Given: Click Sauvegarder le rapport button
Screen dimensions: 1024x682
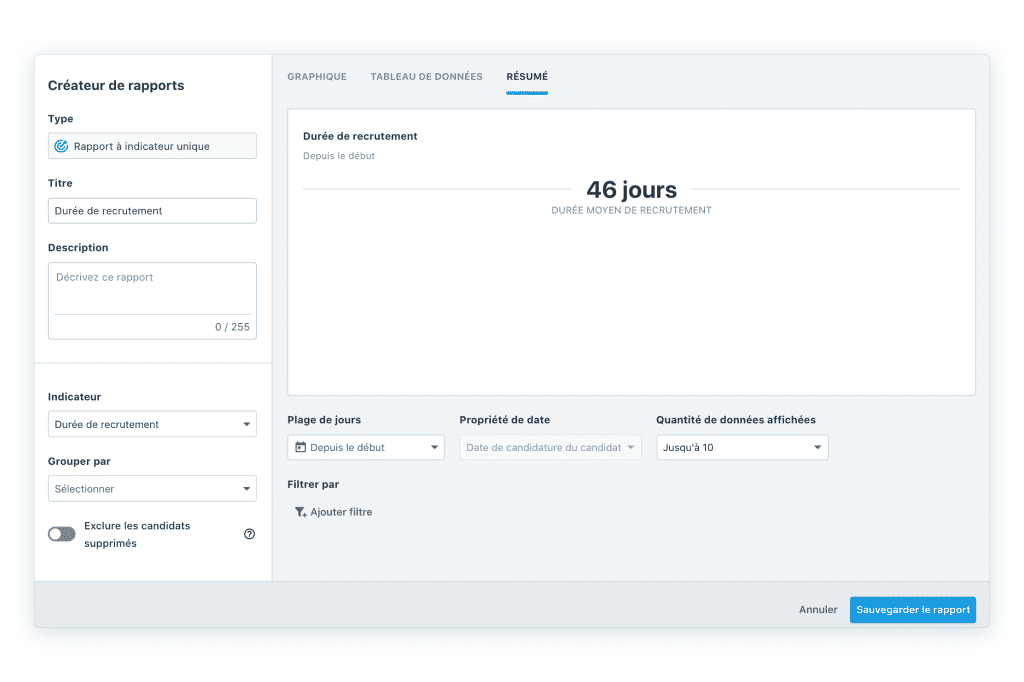Looking at the screenshot, I should click(x=912, y=610).
